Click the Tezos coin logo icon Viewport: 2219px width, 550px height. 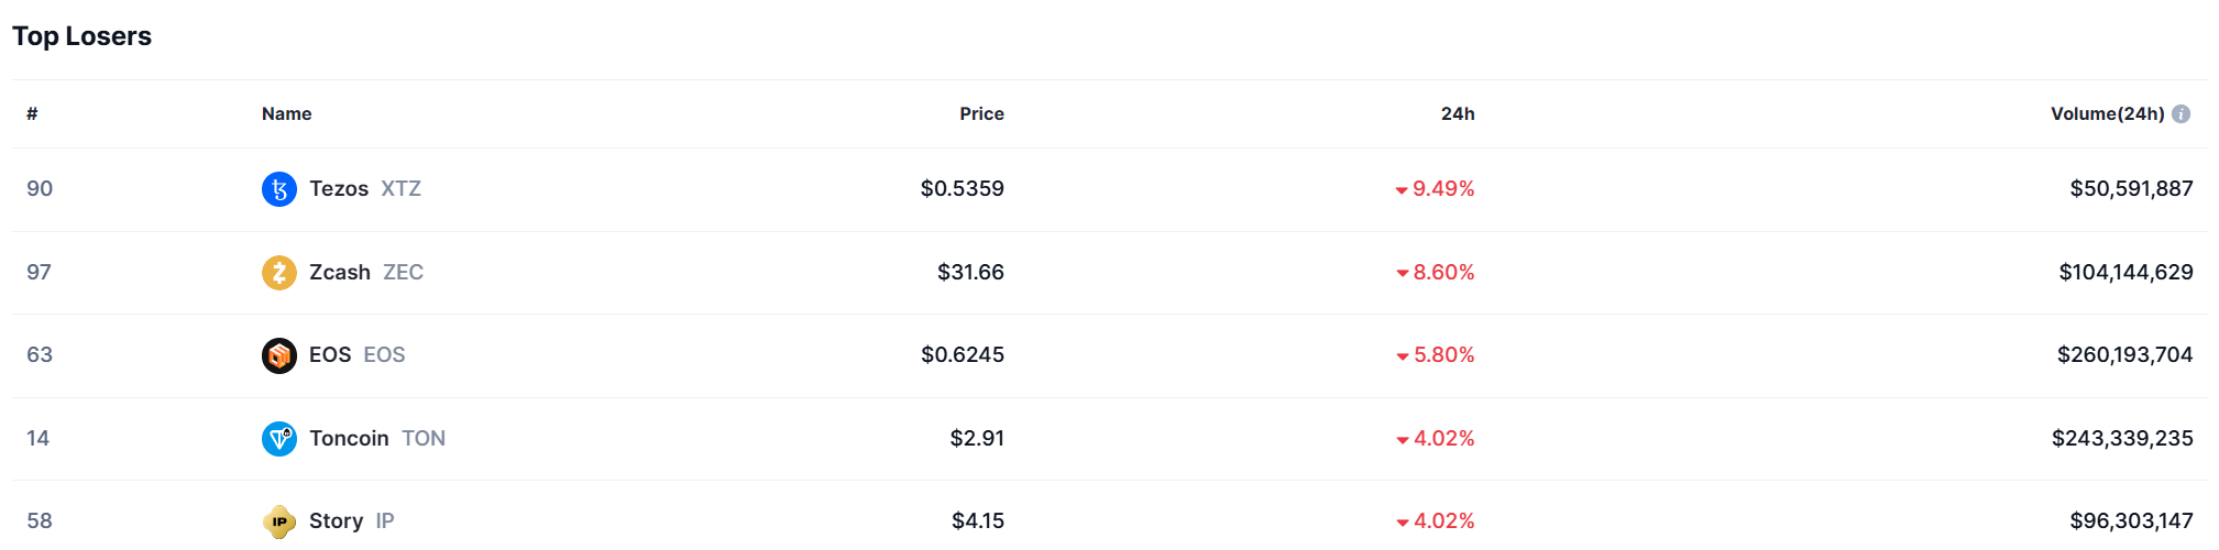pos(279,189)
